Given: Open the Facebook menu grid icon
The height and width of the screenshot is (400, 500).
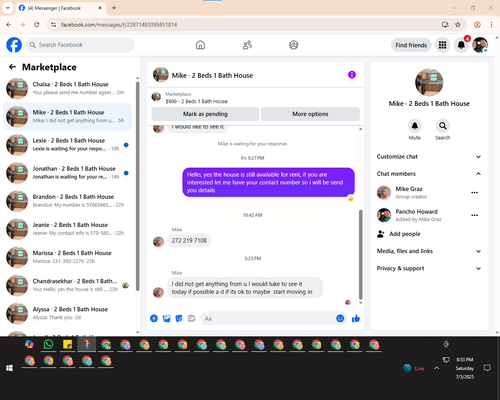Looking at the screenshot, I should click(442, 45).
